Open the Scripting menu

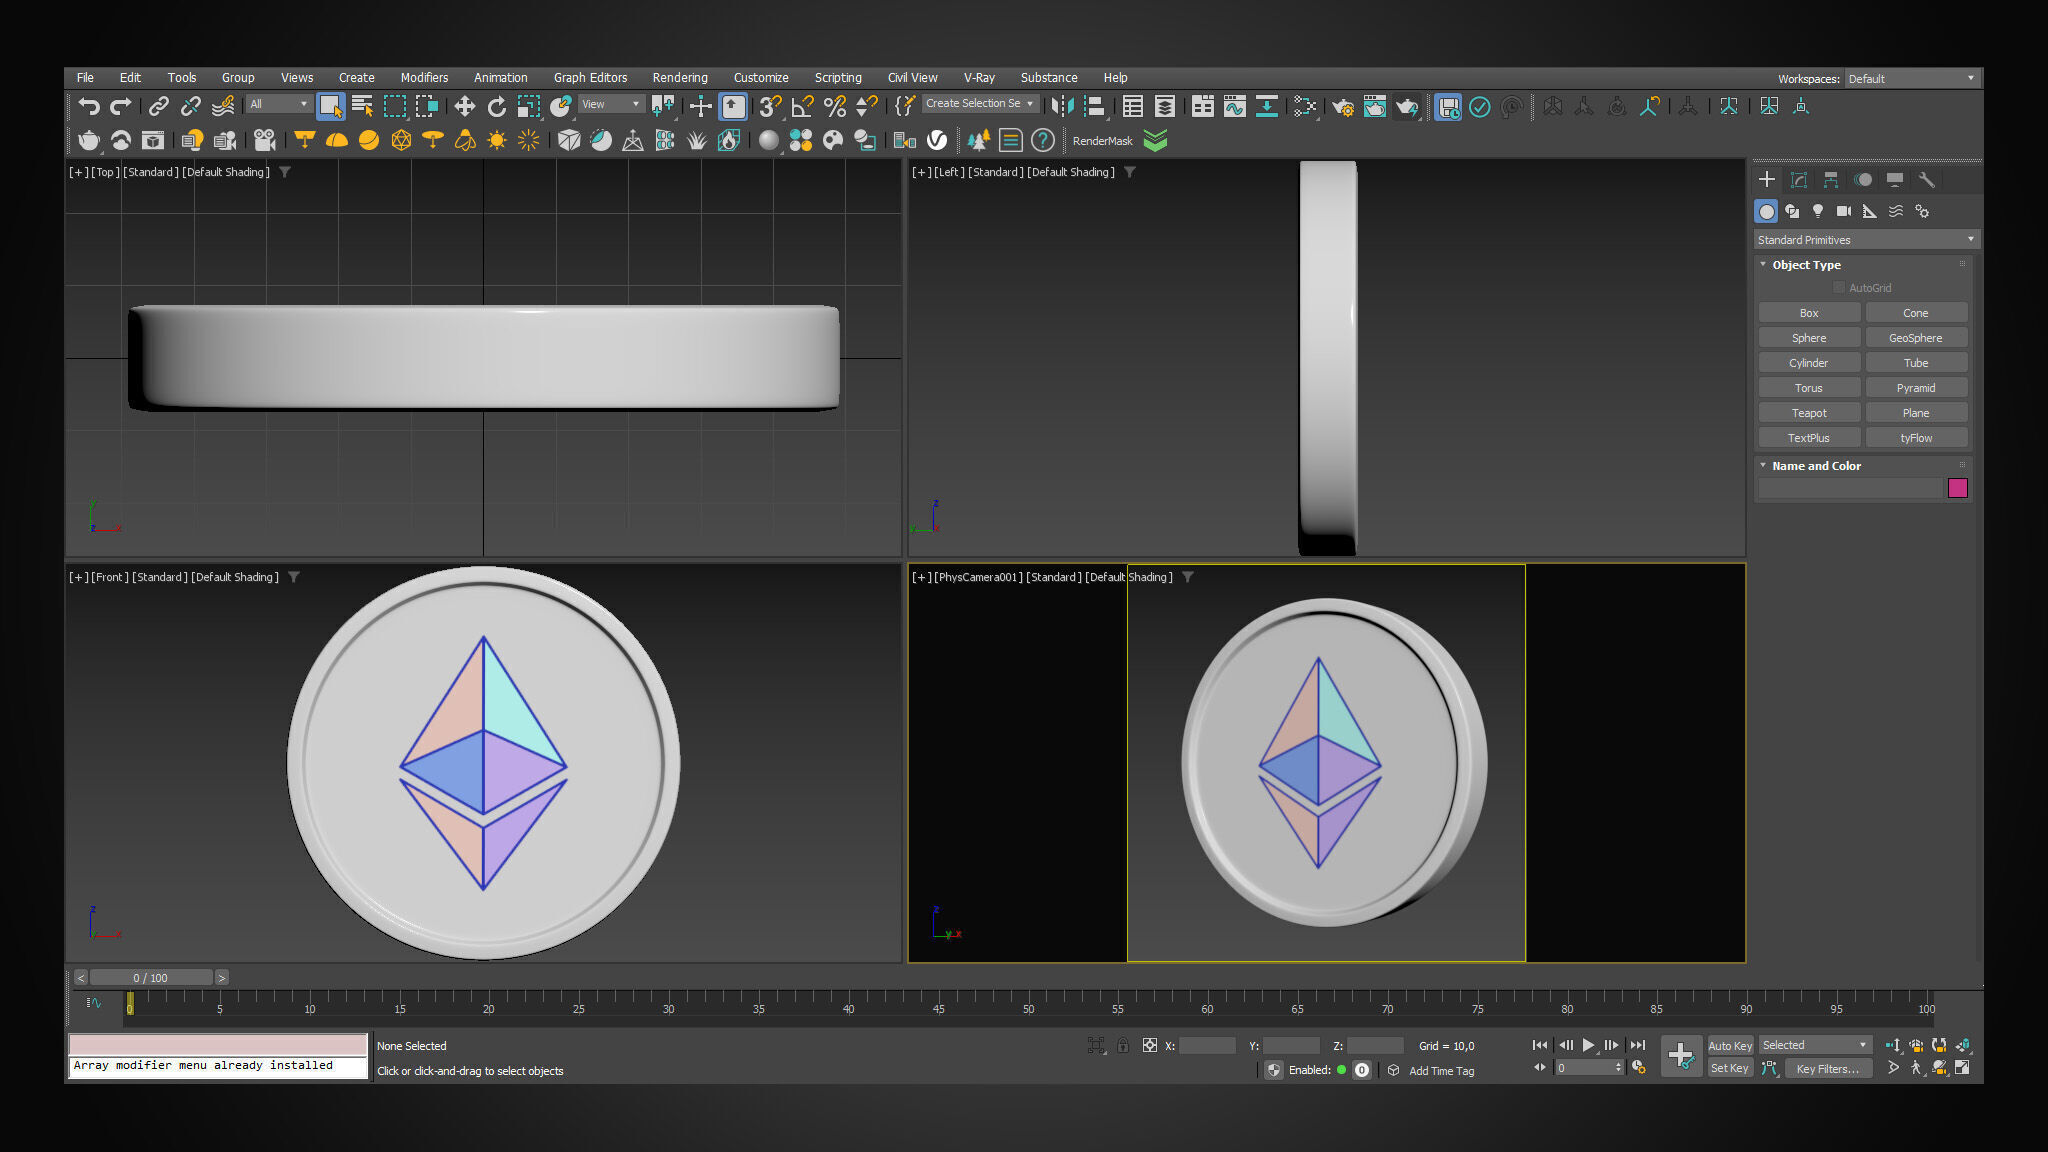click(x=838, y=78)
